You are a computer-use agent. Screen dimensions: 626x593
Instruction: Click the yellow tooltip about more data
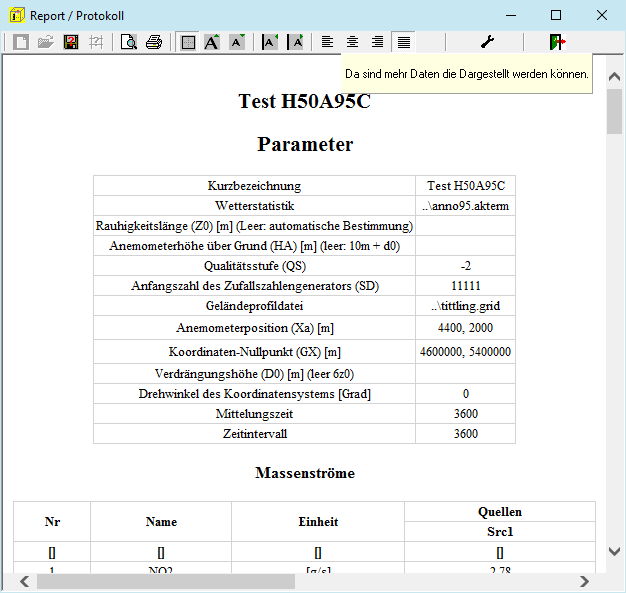coord(467,74)
